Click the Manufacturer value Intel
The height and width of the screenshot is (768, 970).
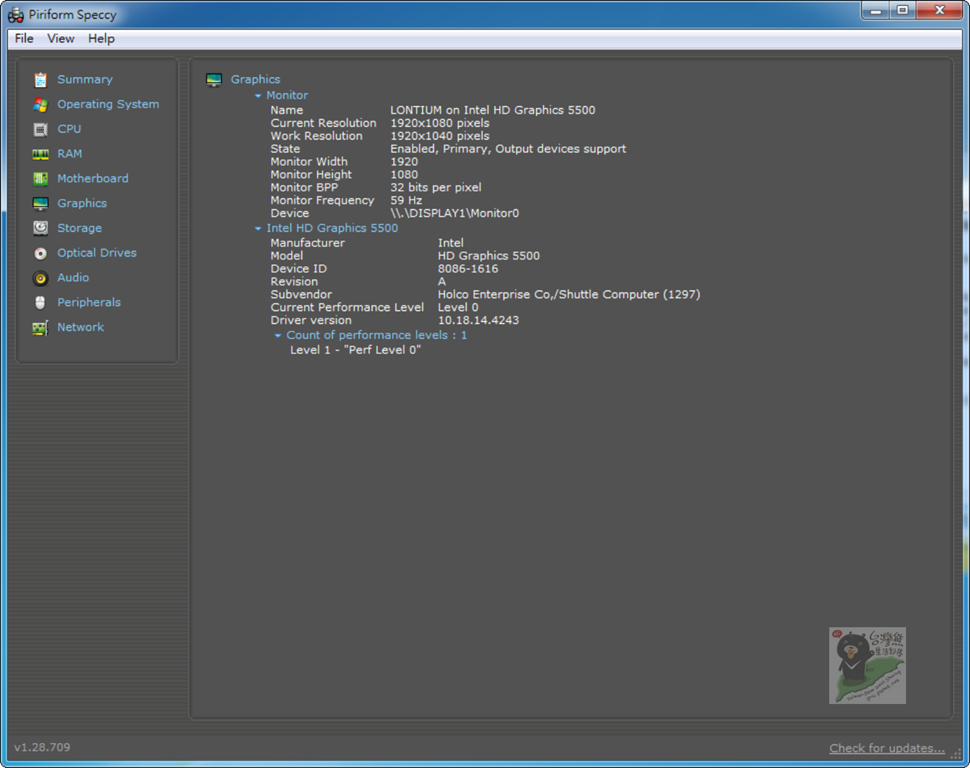[x=450, y=243]
